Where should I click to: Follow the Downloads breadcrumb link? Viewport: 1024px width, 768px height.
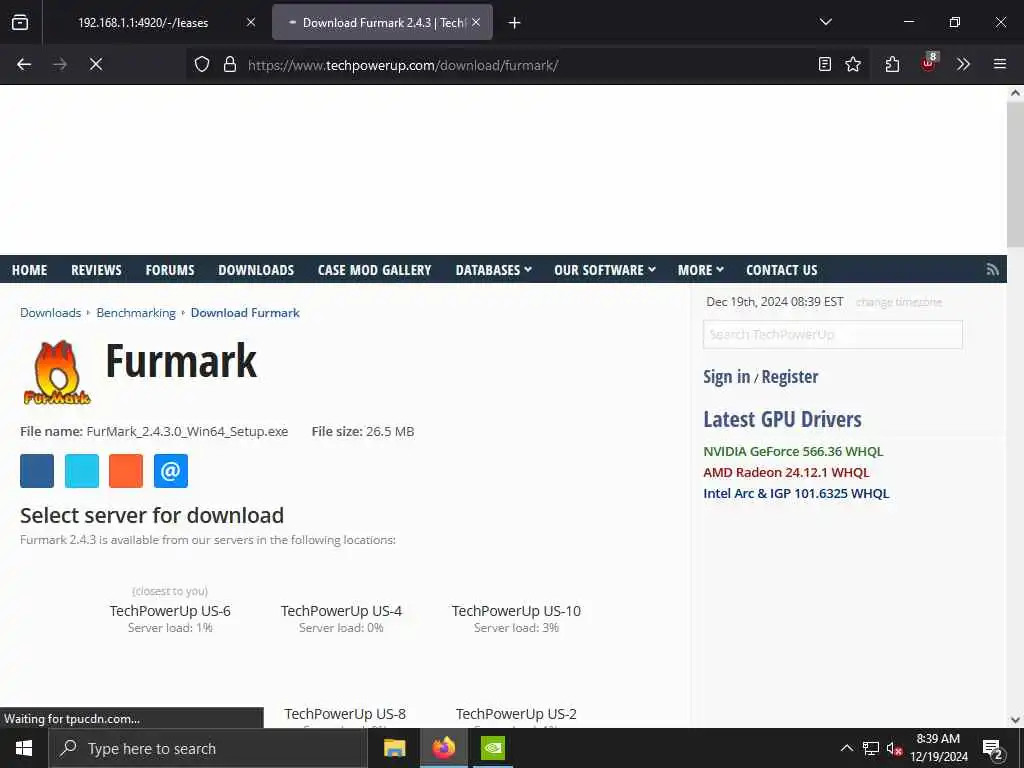point(50,313)
